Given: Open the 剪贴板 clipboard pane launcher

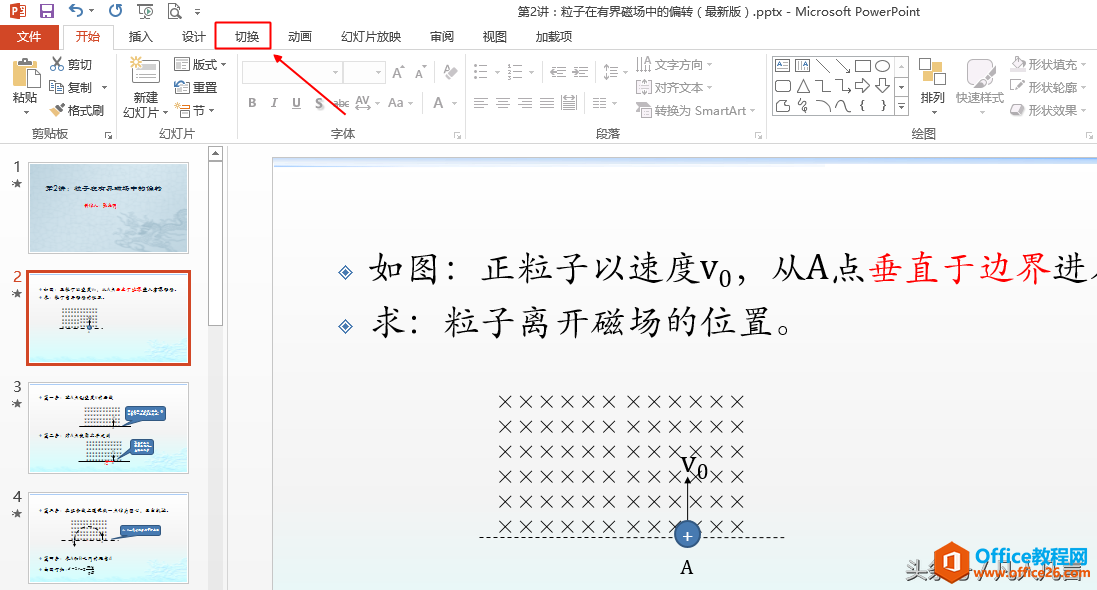Looking at the screenshot, I should tap(108, 135).
